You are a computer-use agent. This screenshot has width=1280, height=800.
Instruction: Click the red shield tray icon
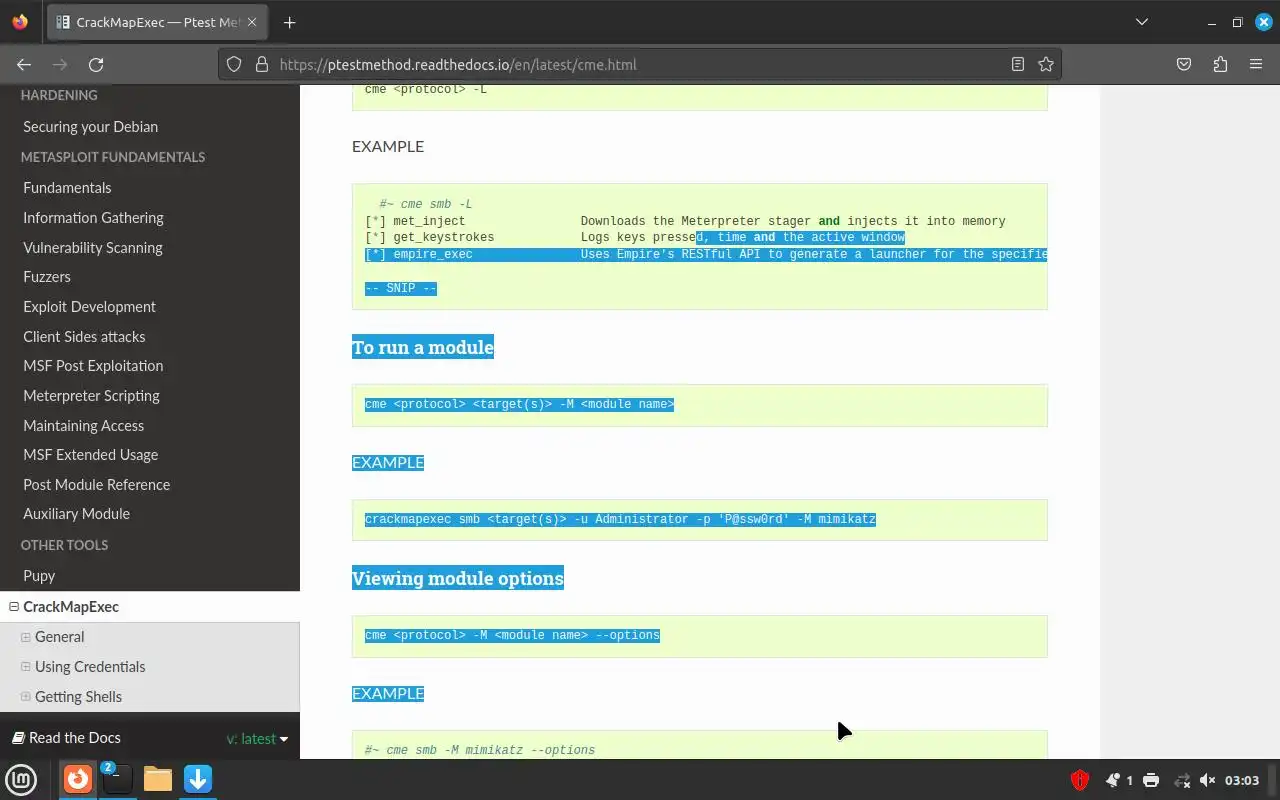(x=1080, y=780)
